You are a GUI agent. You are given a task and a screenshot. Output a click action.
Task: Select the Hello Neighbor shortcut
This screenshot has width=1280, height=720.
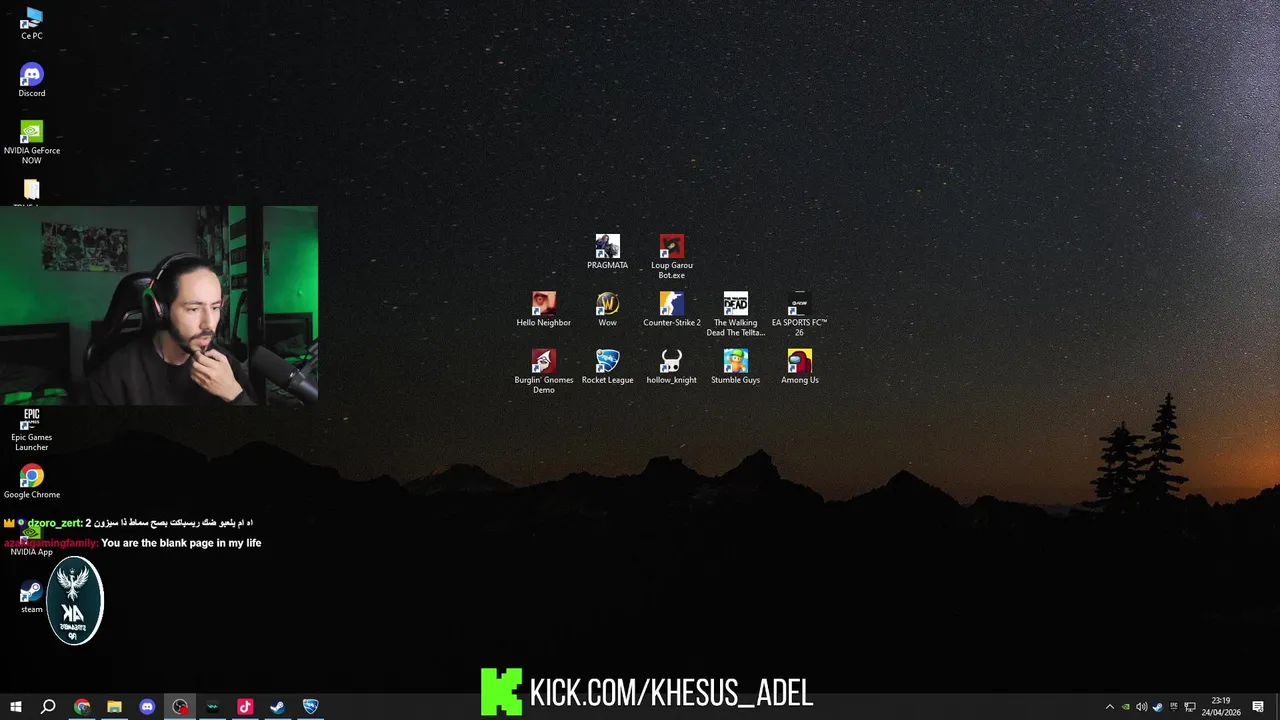[544, 309]
